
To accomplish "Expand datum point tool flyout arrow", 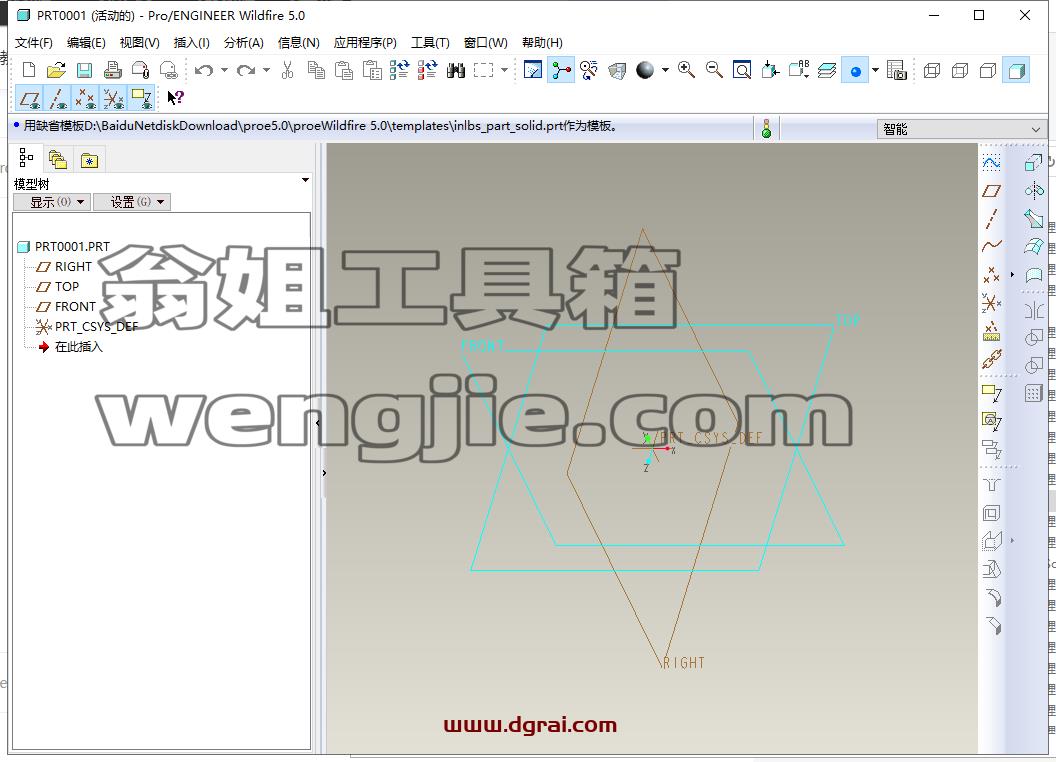I will tap(1012, 274).
